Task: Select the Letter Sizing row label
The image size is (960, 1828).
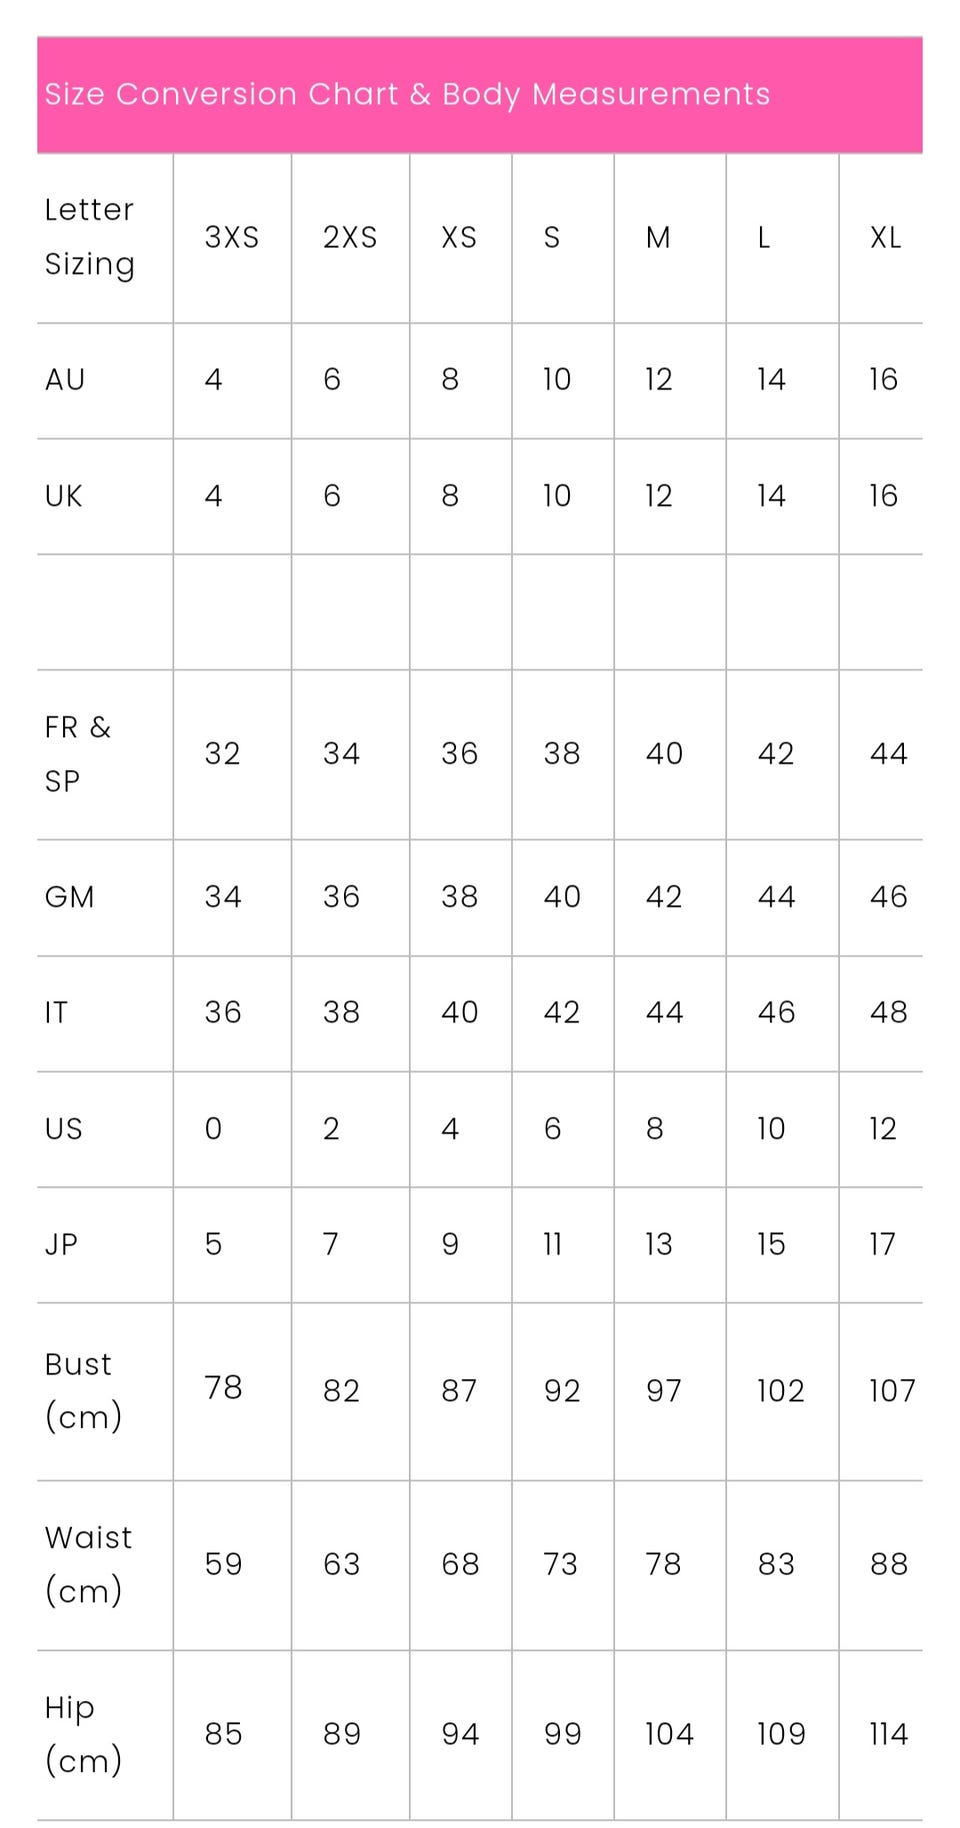Action: [89, 237]
